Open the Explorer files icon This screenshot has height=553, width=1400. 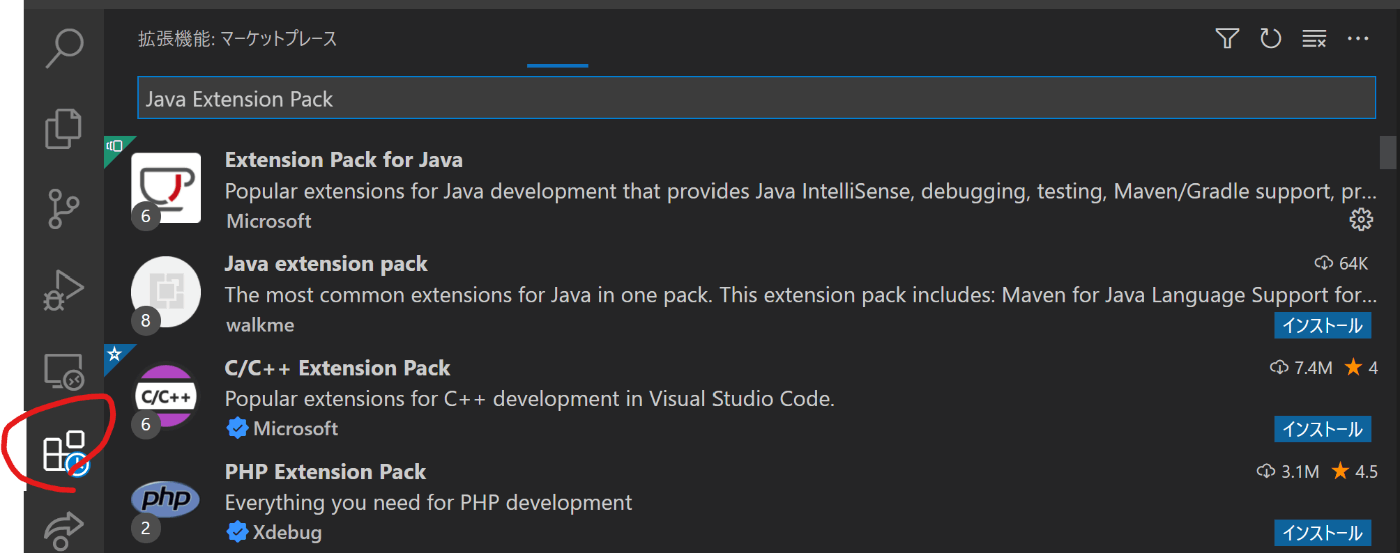tap(65, 128)
